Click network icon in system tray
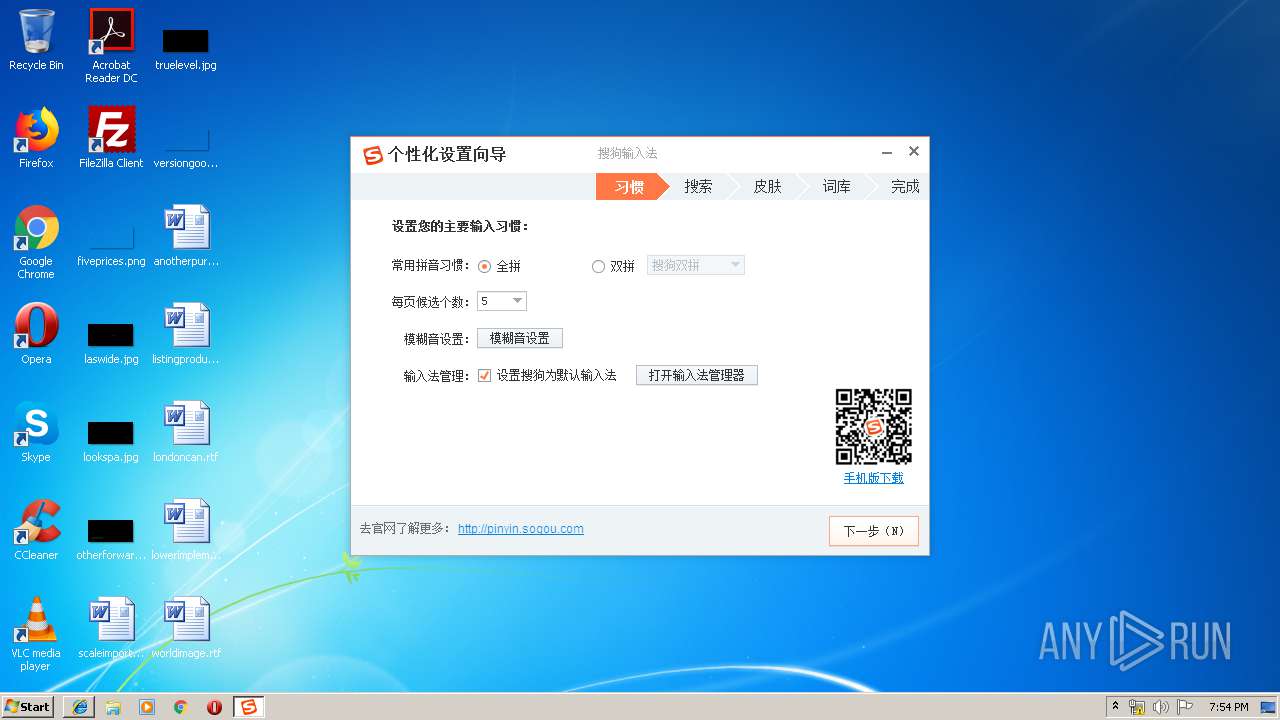Image resolution: width=1280 pixels, height=720 pixels. 1137,707
